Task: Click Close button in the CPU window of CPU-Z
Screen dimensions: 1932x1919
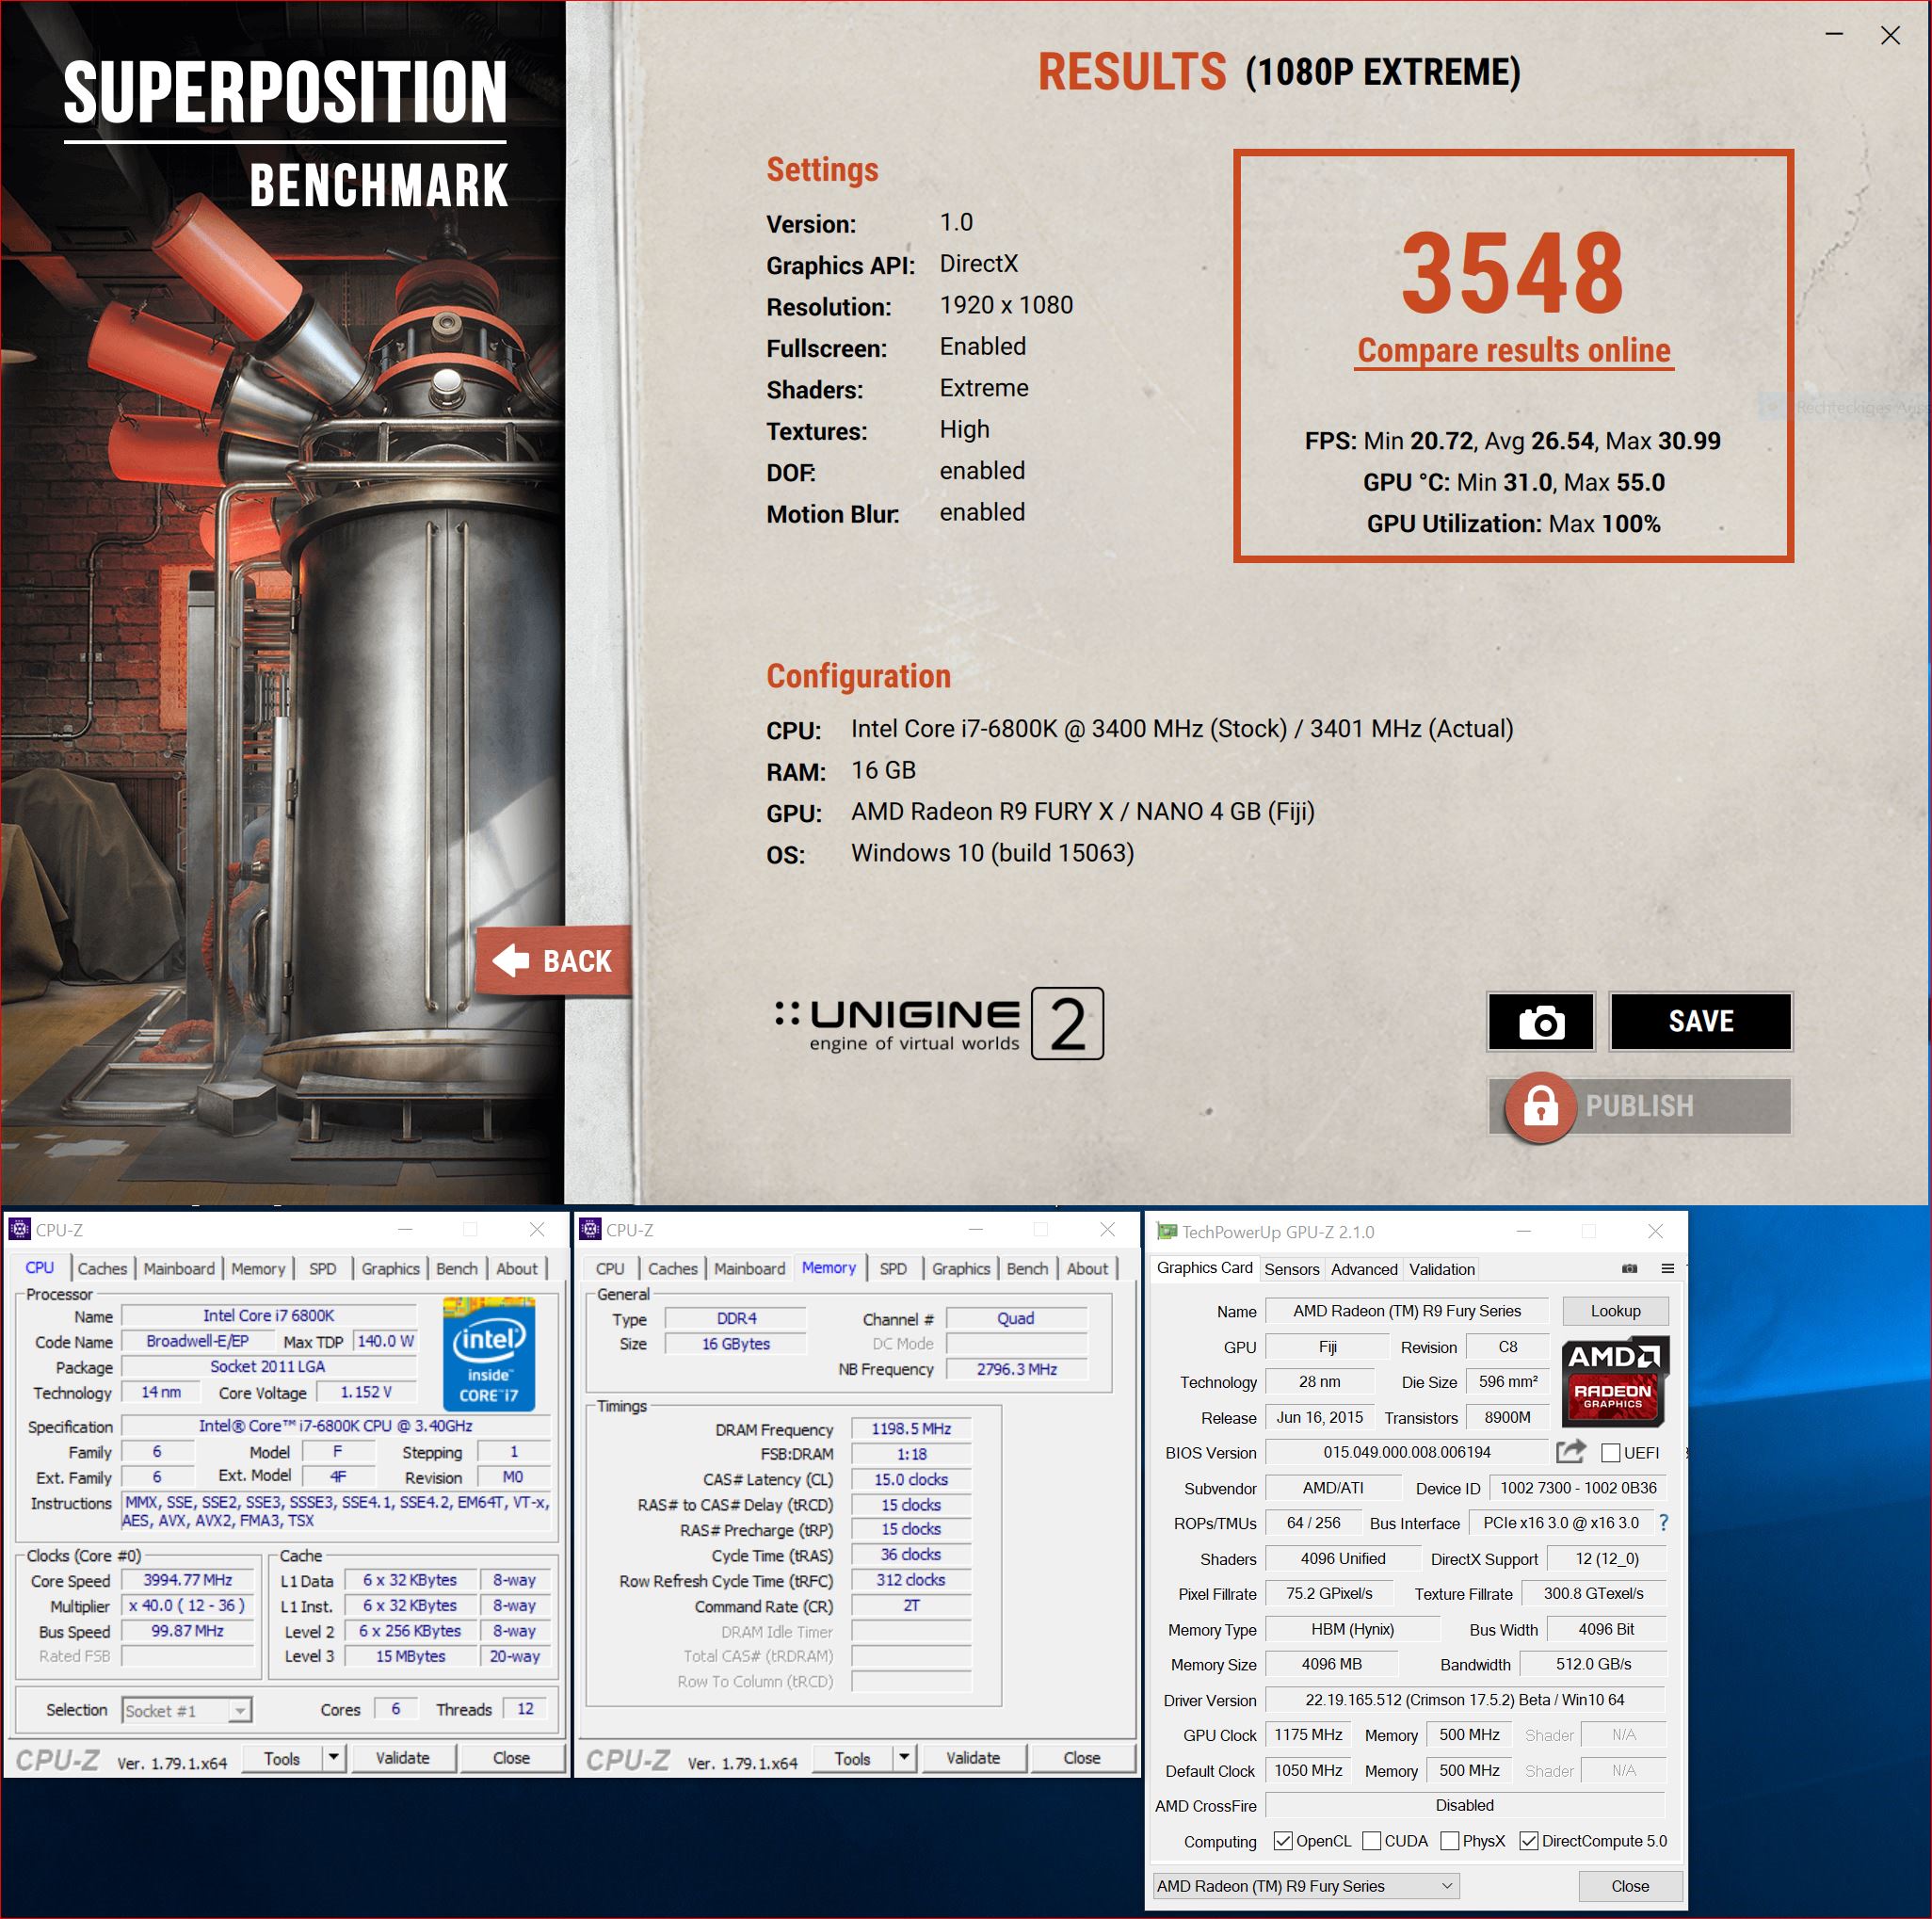Action: pos(511,1757)
